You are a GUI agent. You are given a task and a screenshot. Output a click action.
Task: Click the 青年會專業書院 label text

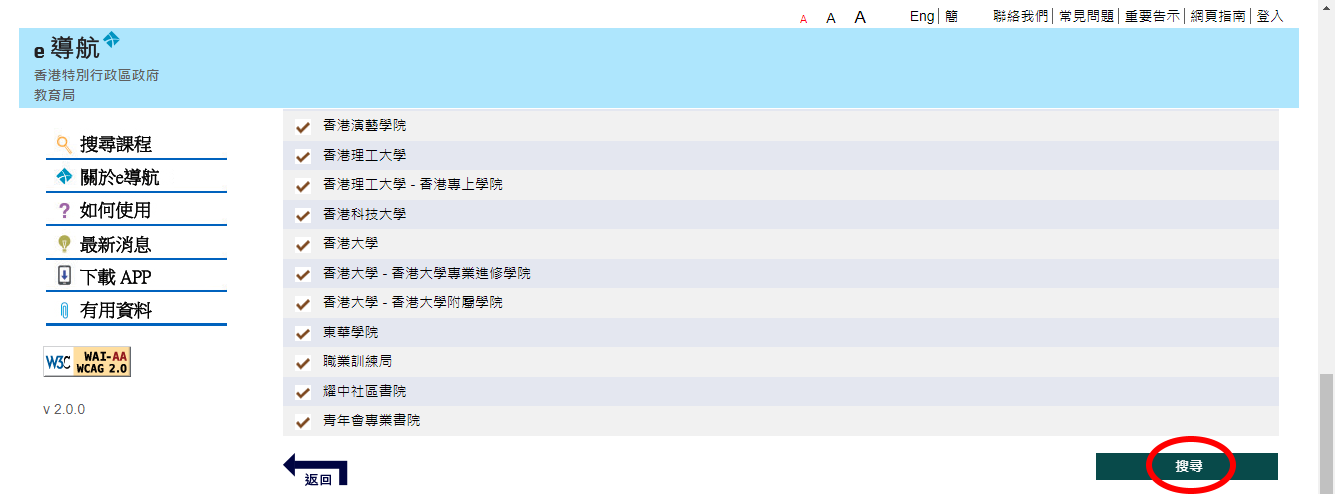coord(372,420)
